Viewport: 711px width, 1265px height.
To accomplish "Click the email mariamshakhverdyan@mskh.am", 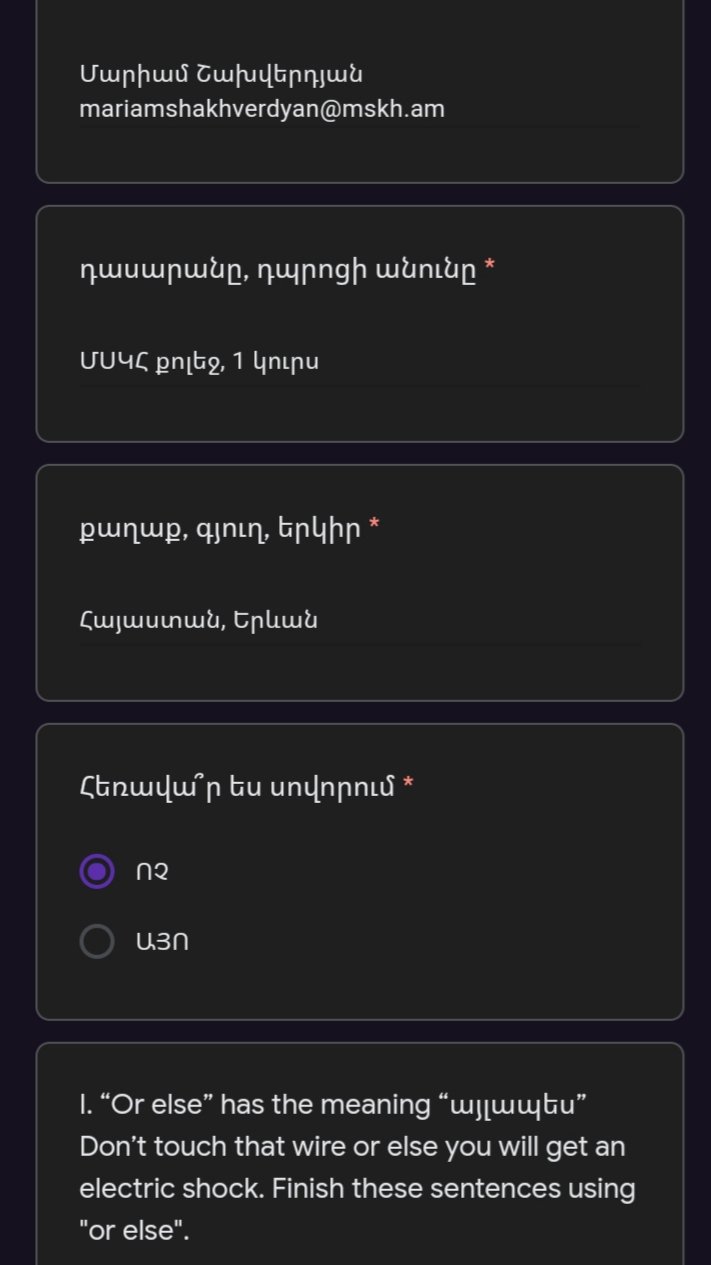I will tap(262, 109).
